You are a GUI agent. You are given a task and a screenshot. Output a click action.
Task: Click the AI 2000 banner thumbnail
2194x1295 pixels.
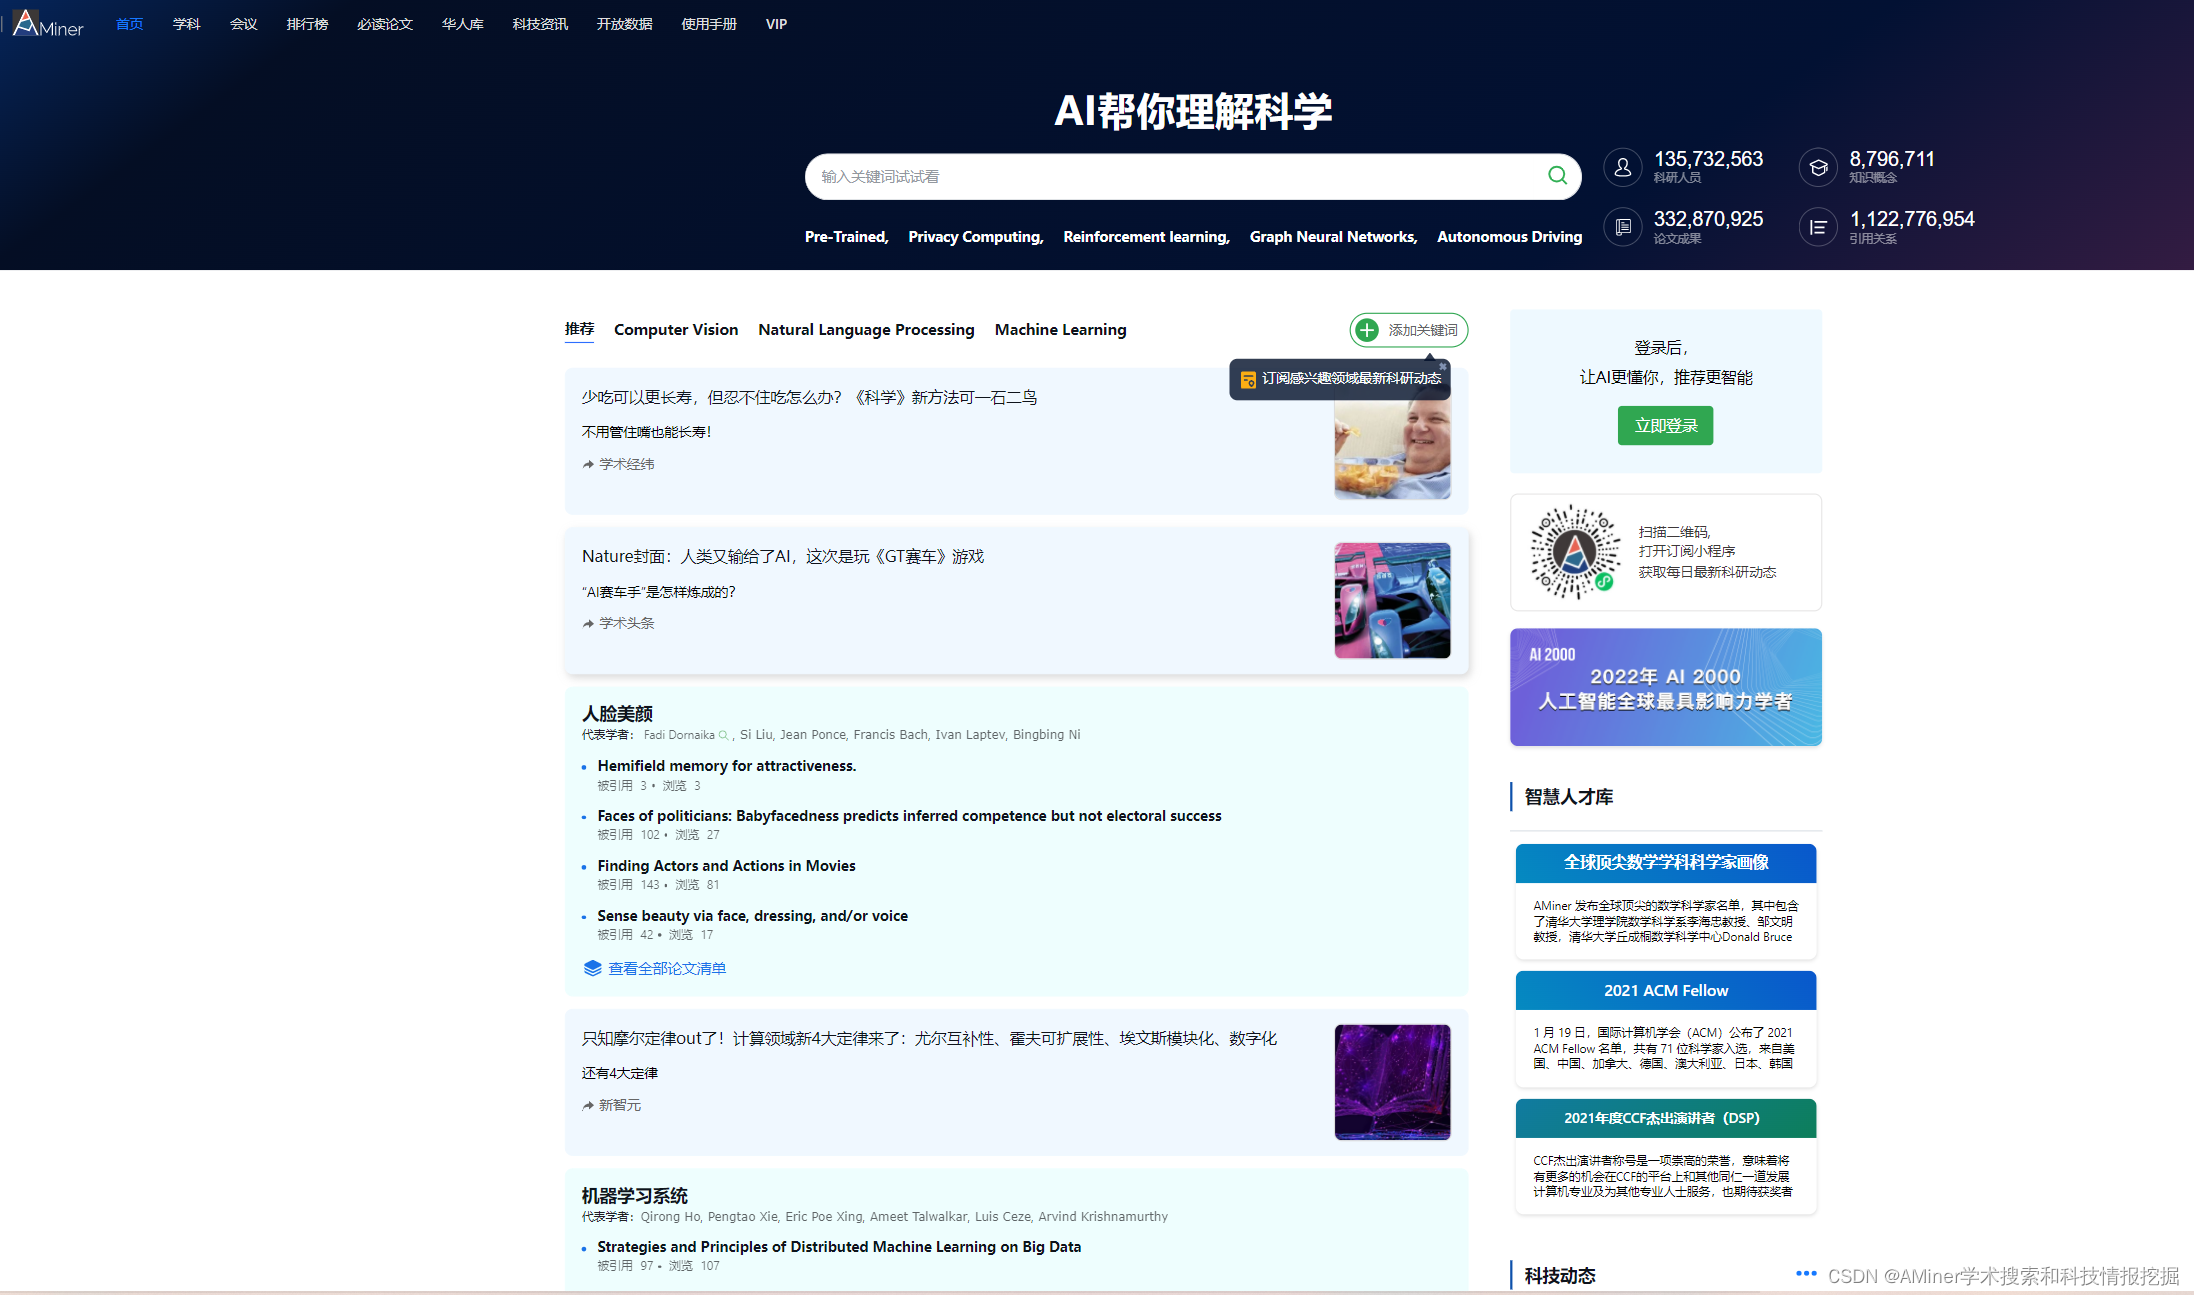[1665, 687]
